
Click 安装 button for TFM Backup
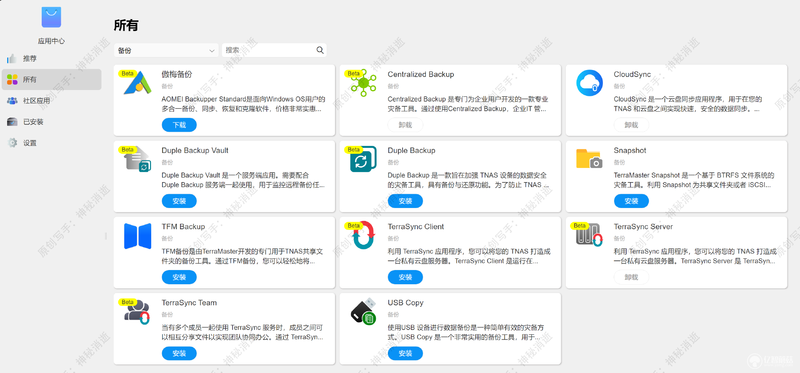179,277
